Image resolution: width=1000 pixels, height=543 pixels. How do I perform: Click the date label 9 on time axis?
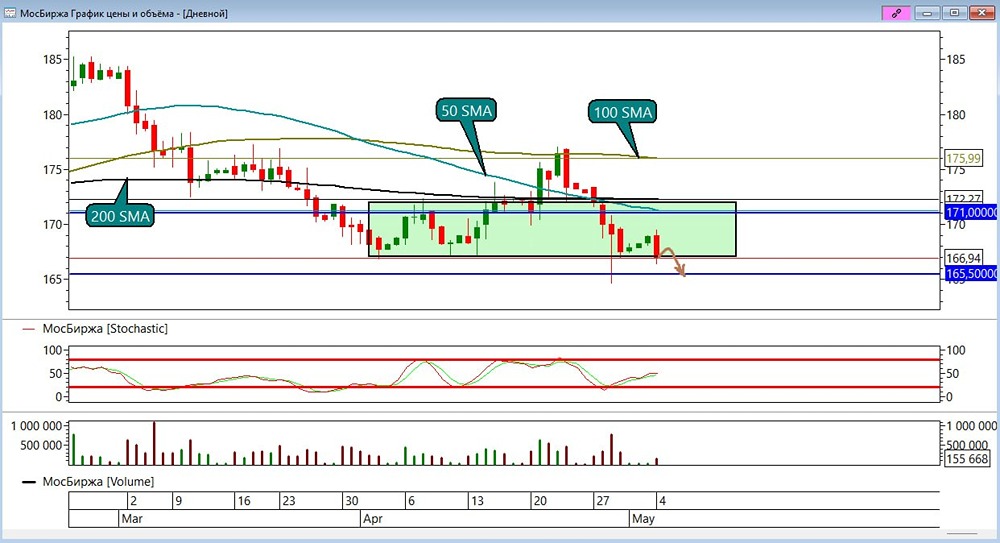(179, 501)
